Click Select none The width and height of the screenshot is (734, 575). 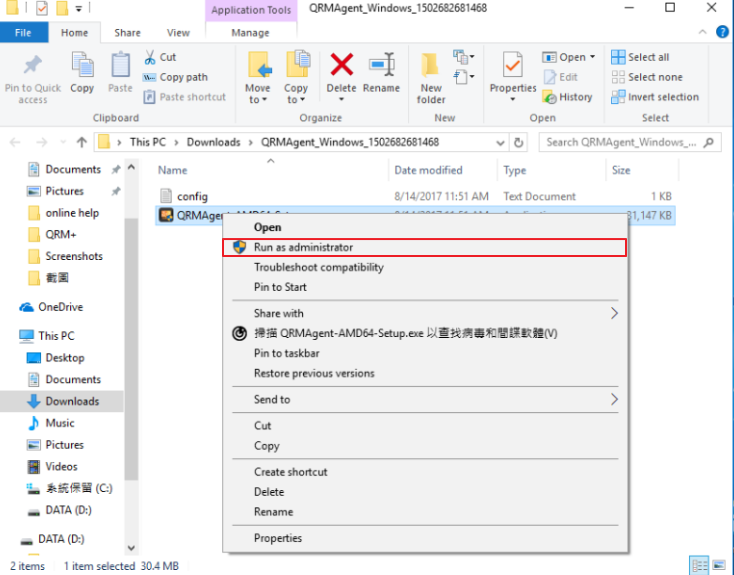point(647,77)
